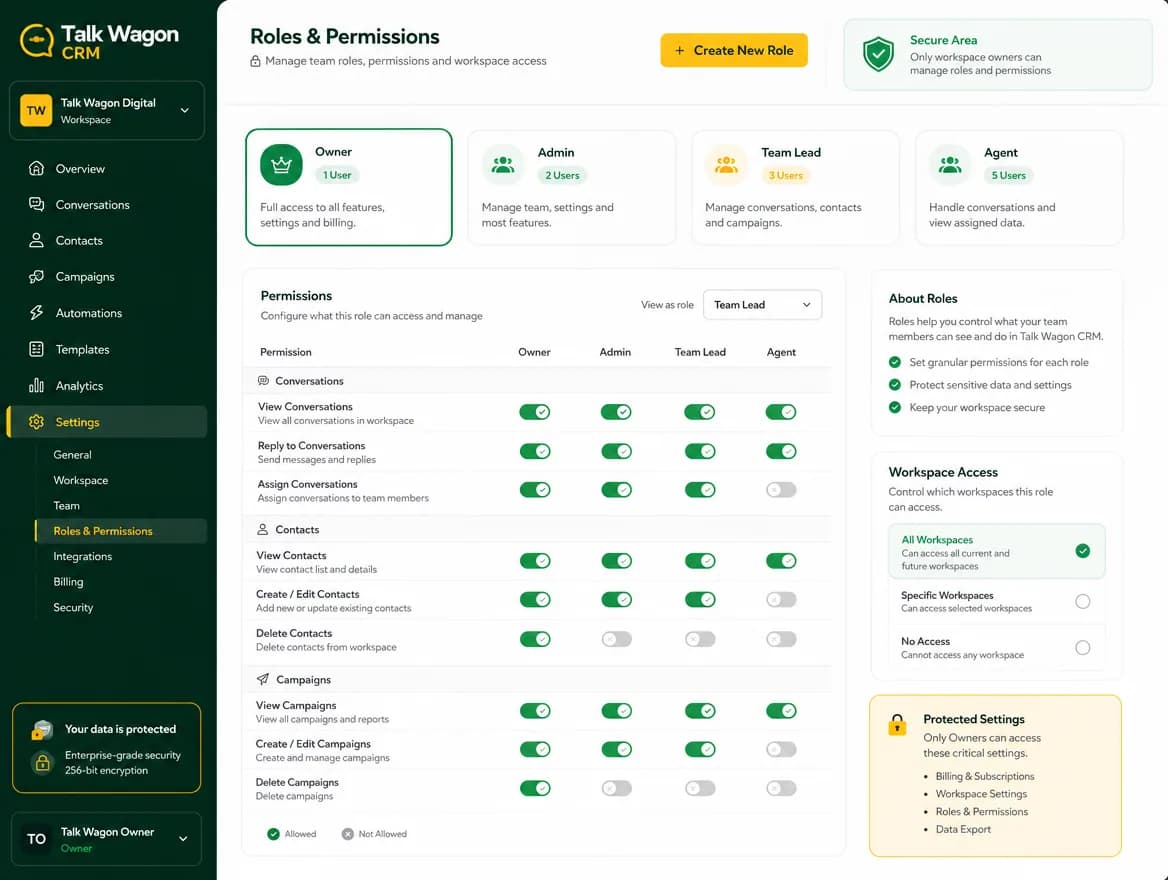Image resolution: width=1168 pixels, height=880 pixels.
Task: Click the Team Lead group icon on role card
Action: coord(726,165)
